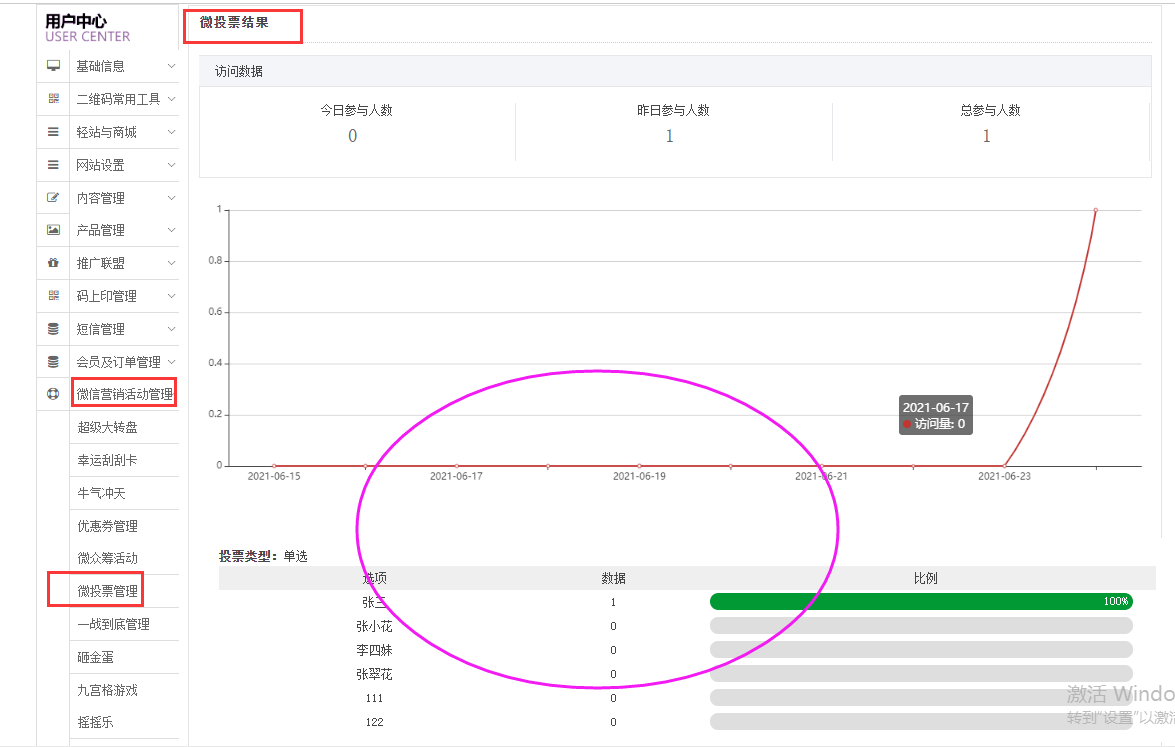This screenshot has height=747, width=1175.
Task: Expand the 网站设置 chevron arrow
Action: tap(171, 165)
